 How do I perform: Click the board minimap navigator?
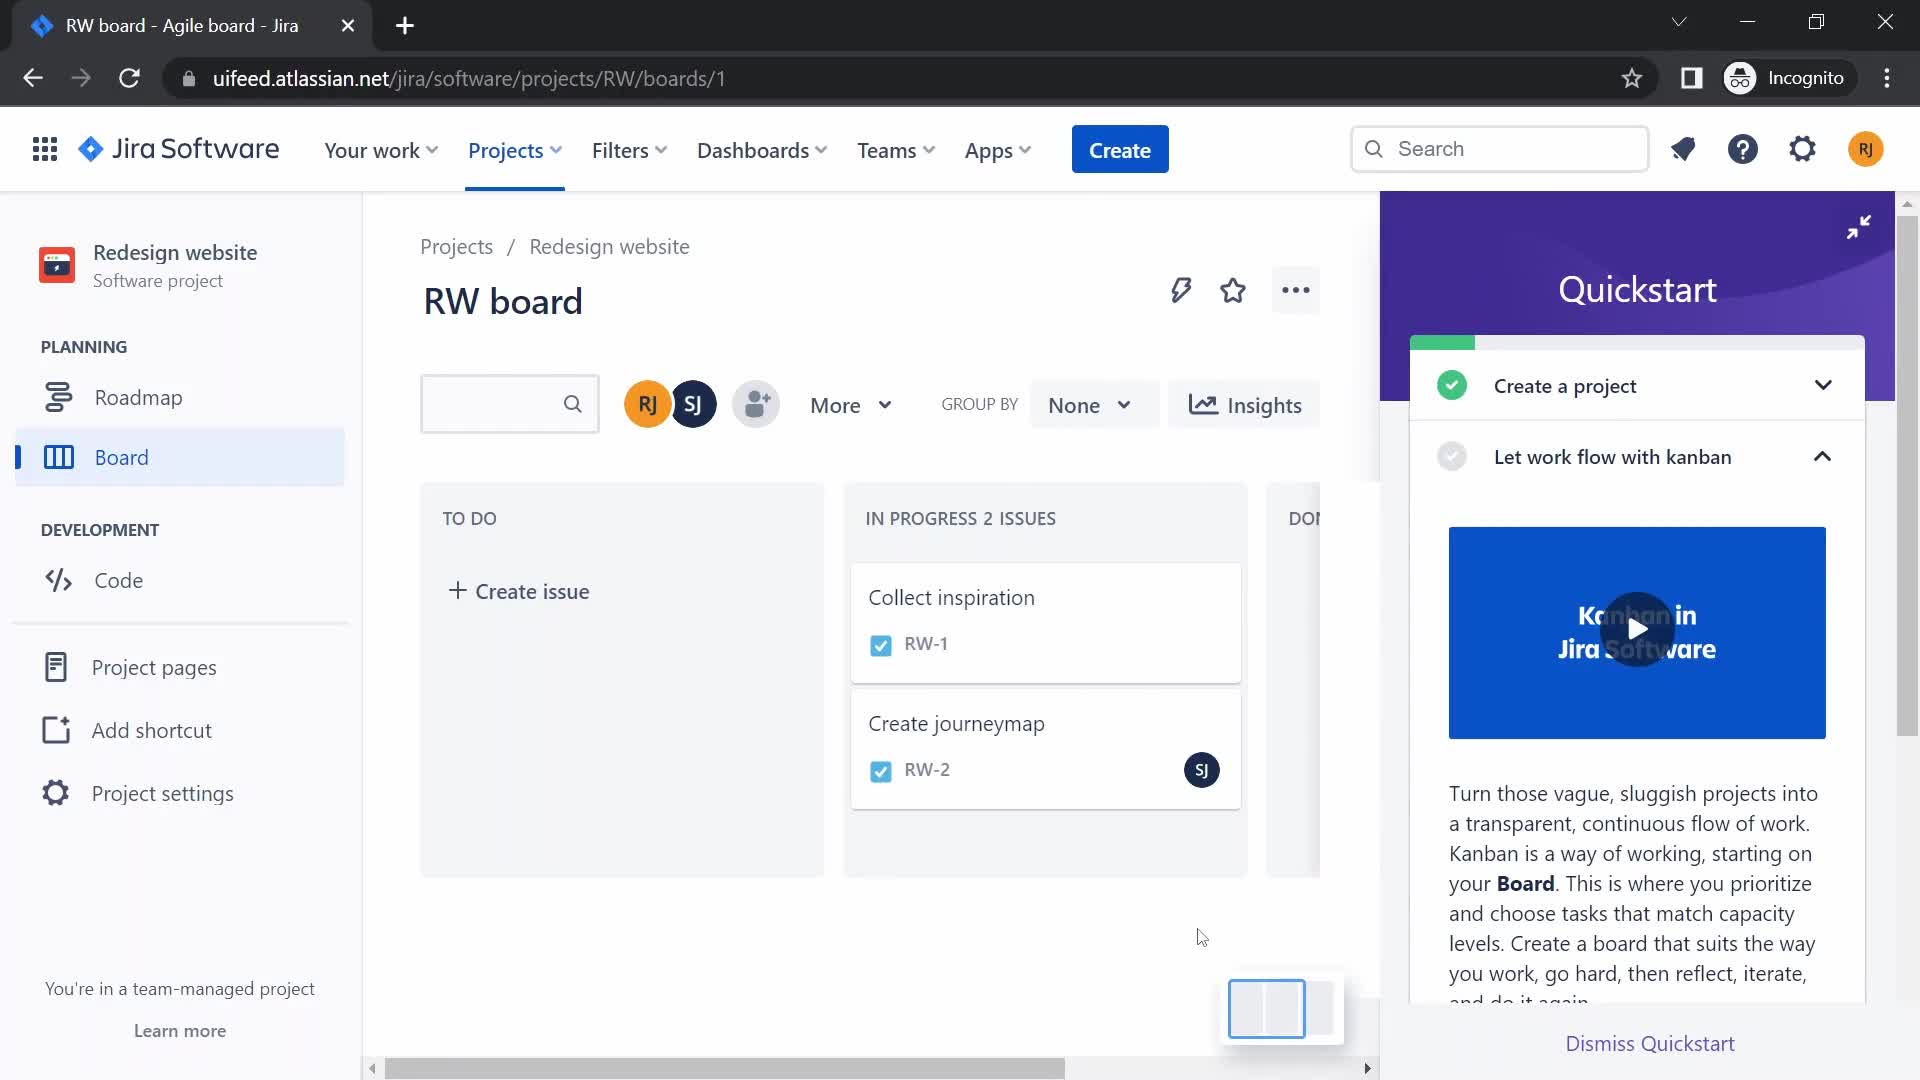[x=1281, y=1008]
